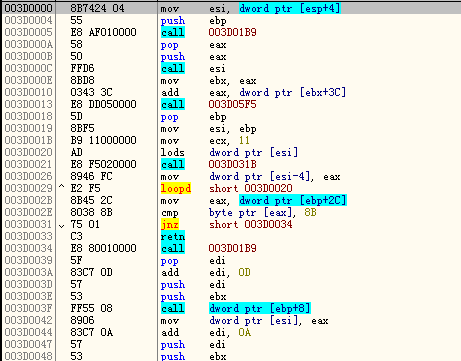This screenshot has height=361, width=461.
Task: Click the pop ebp instruction
Action: click(194, 117)
